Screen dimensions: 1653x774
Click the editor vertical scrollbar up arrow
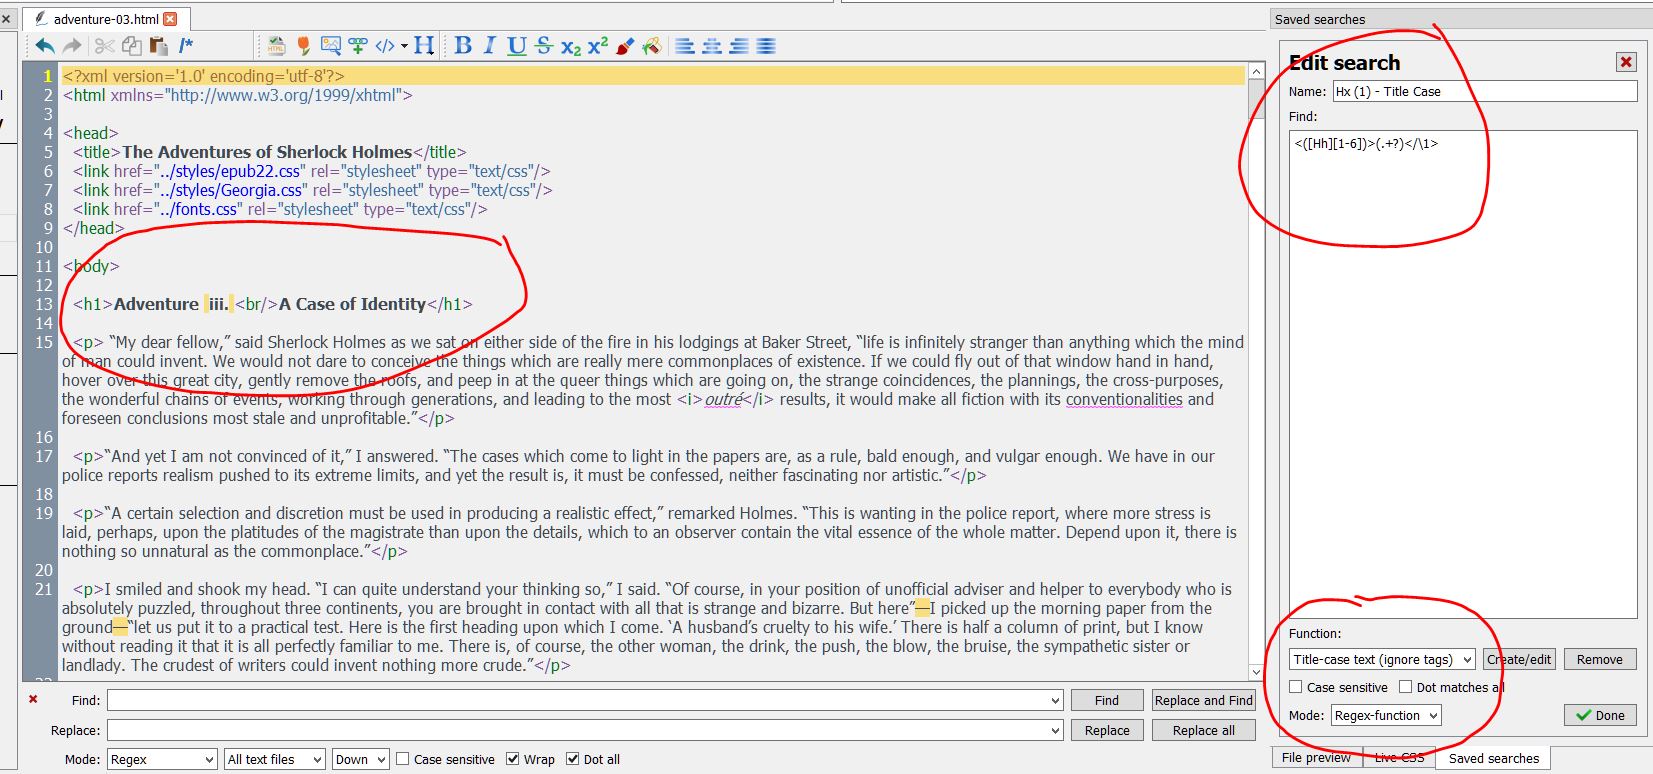(1257, 71)
